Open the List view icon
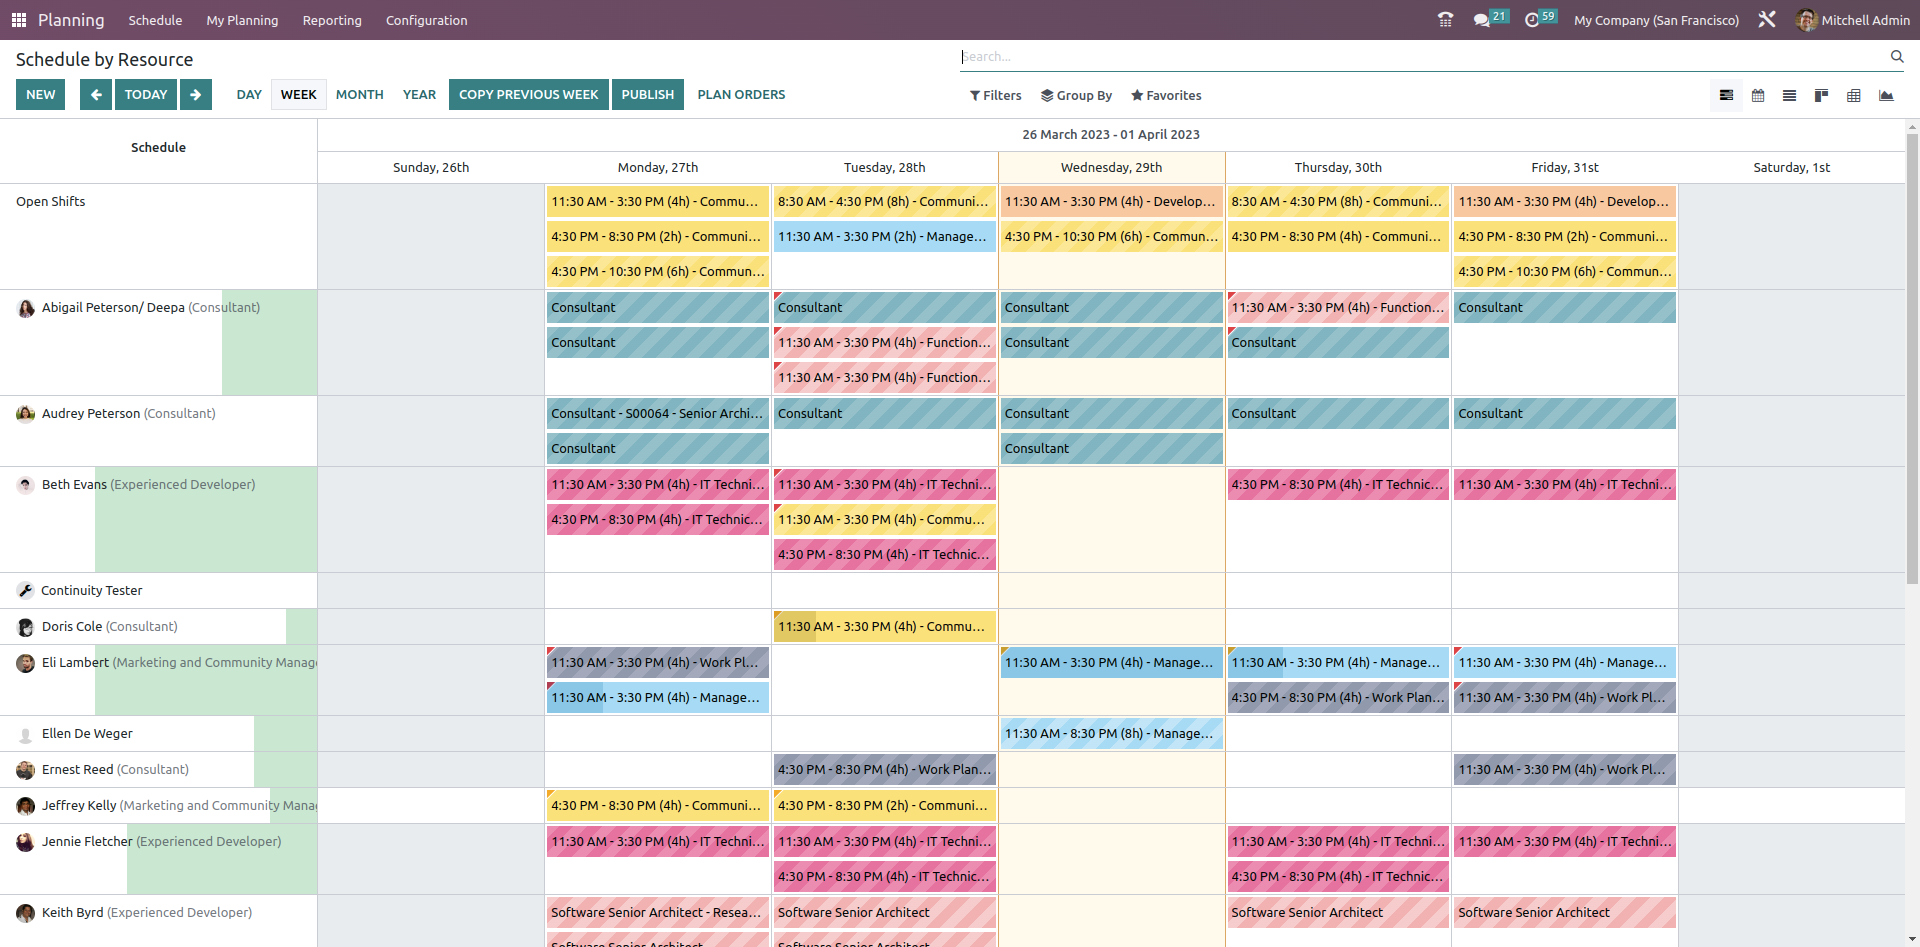This screenshot has width=1920, height=947. pyautogui.click(x=1790, y=95)
